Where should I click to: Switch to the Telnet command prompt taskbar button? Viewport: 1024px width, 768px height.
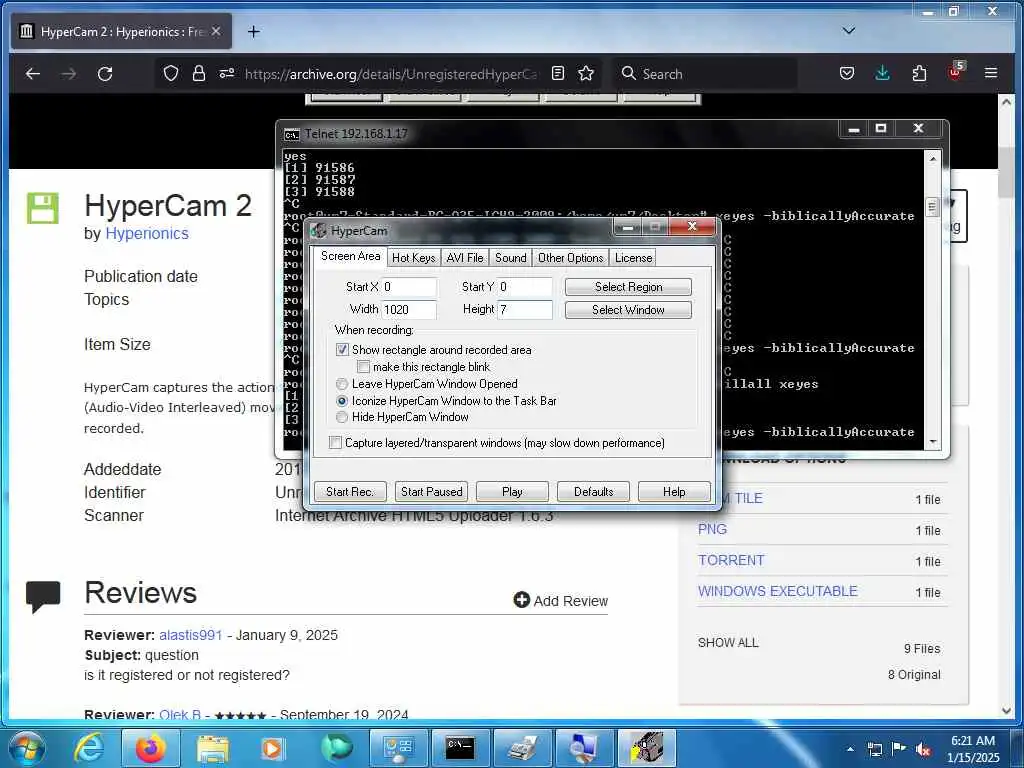point(460,748)
